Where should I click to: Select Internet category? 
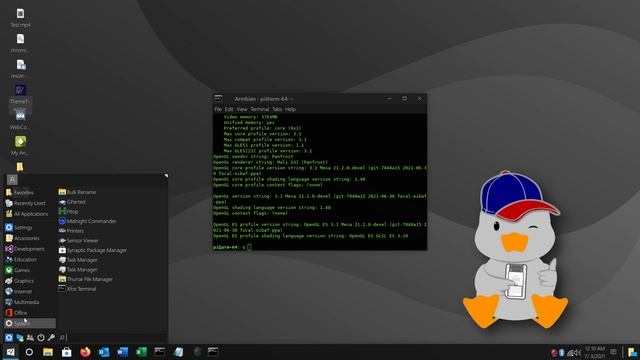coord(19,291)
